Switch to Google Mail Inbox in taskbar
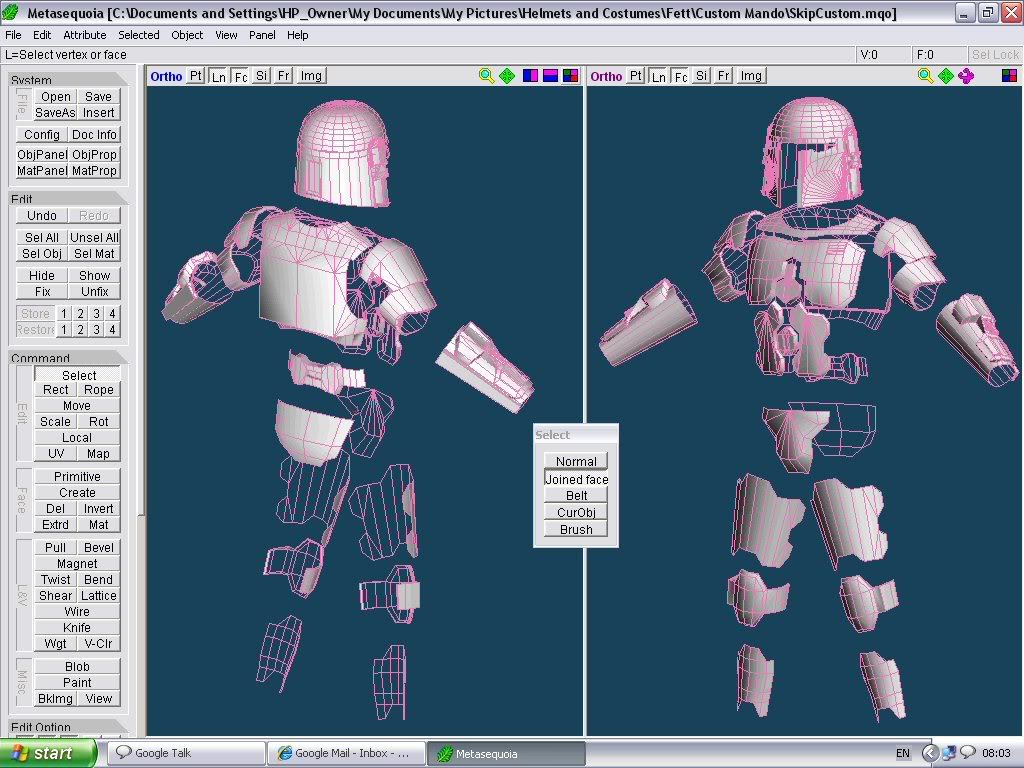 (x=346, y=753)
